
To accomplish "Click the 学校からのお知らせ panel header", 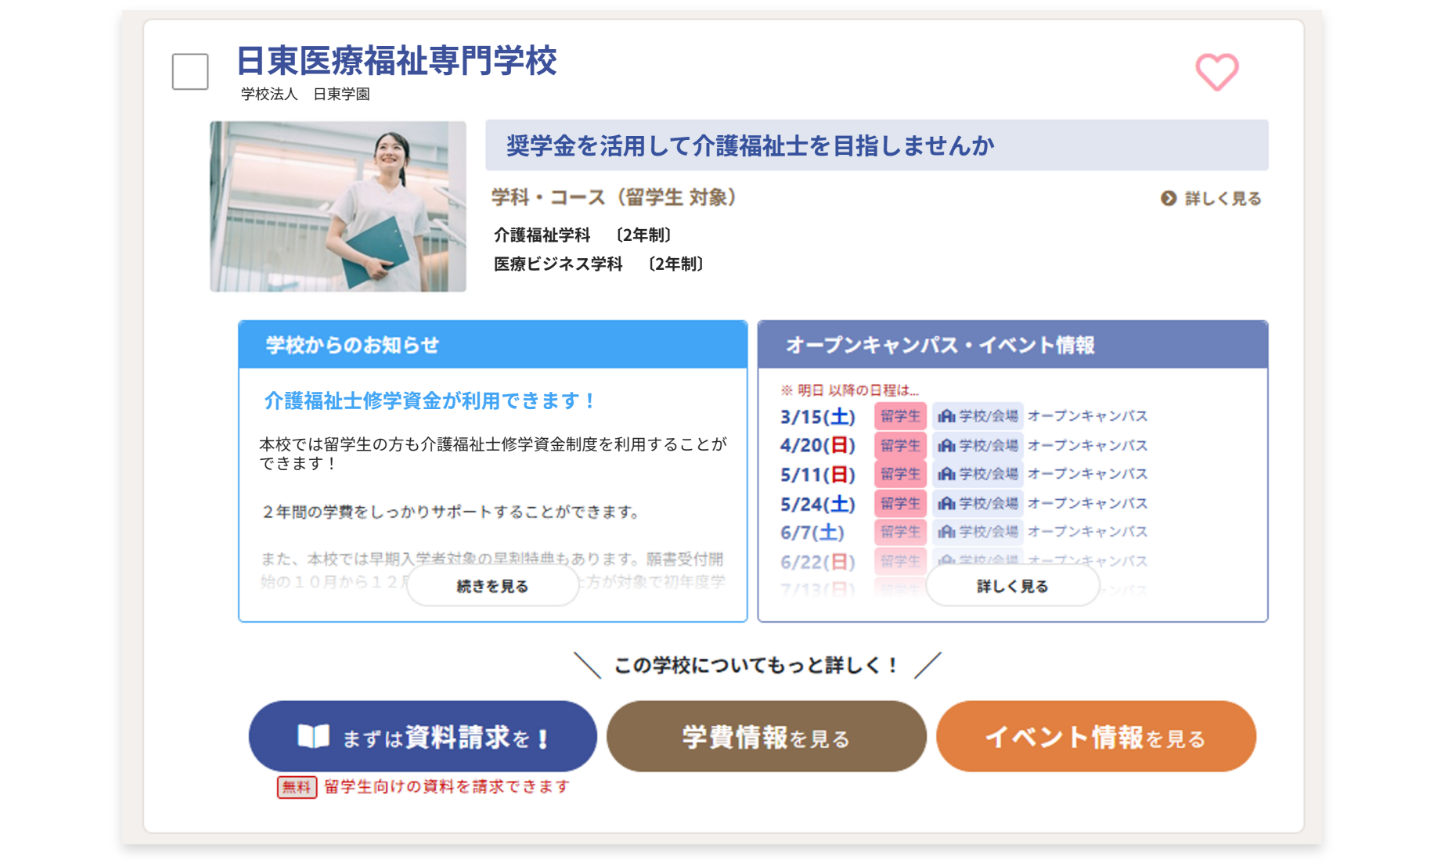I will 493,345.
